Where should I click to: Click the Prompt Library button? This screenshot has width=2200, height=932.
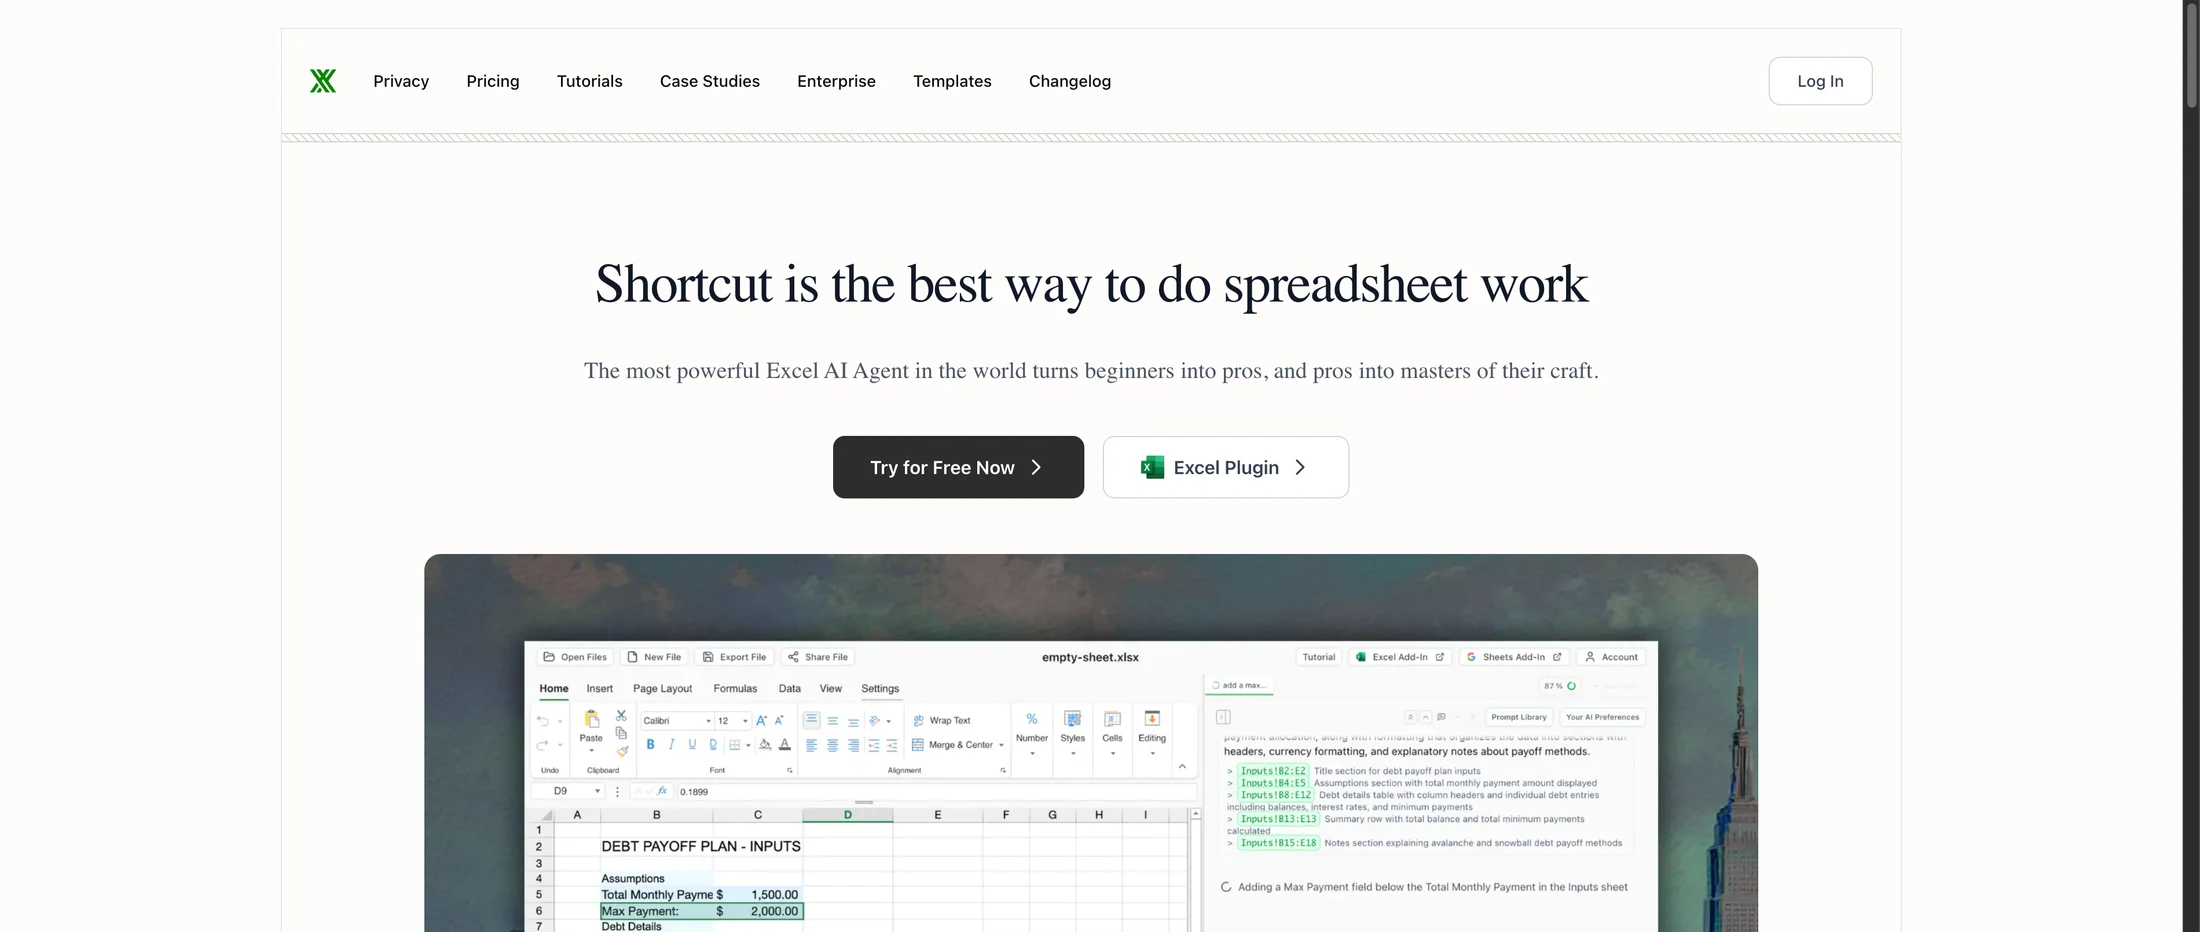coord(1519,717)
